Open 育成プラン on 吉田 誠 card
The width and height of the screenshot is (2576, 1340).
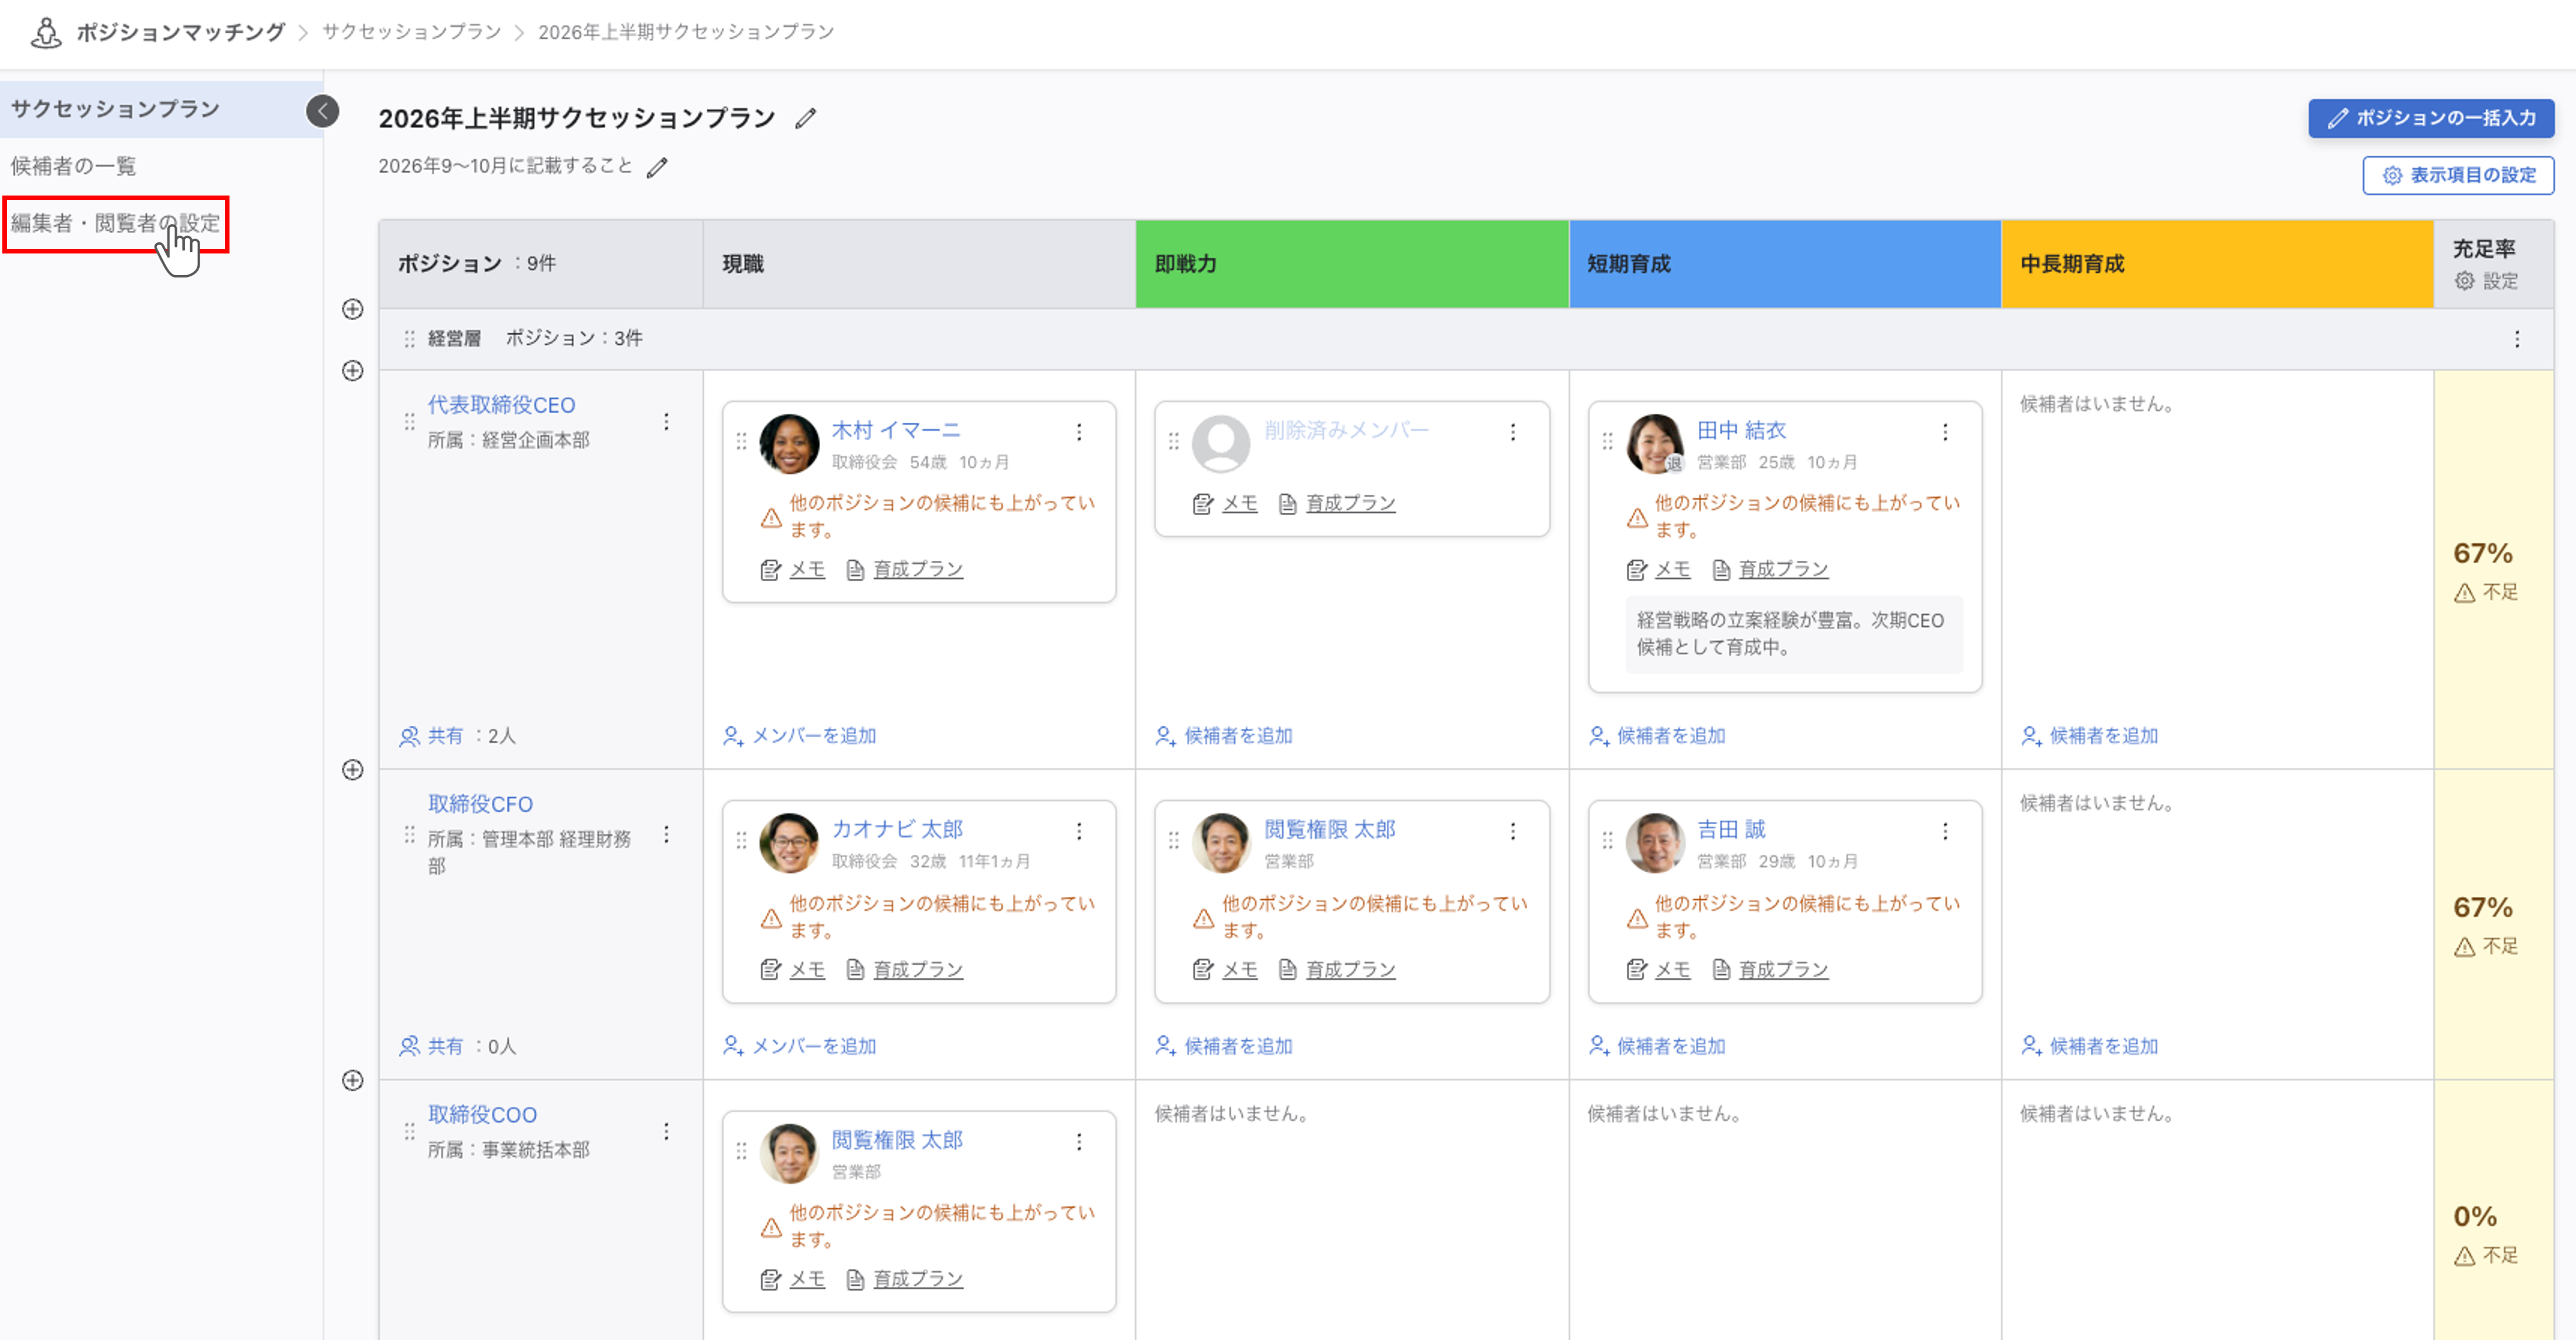pos(1770,970)
